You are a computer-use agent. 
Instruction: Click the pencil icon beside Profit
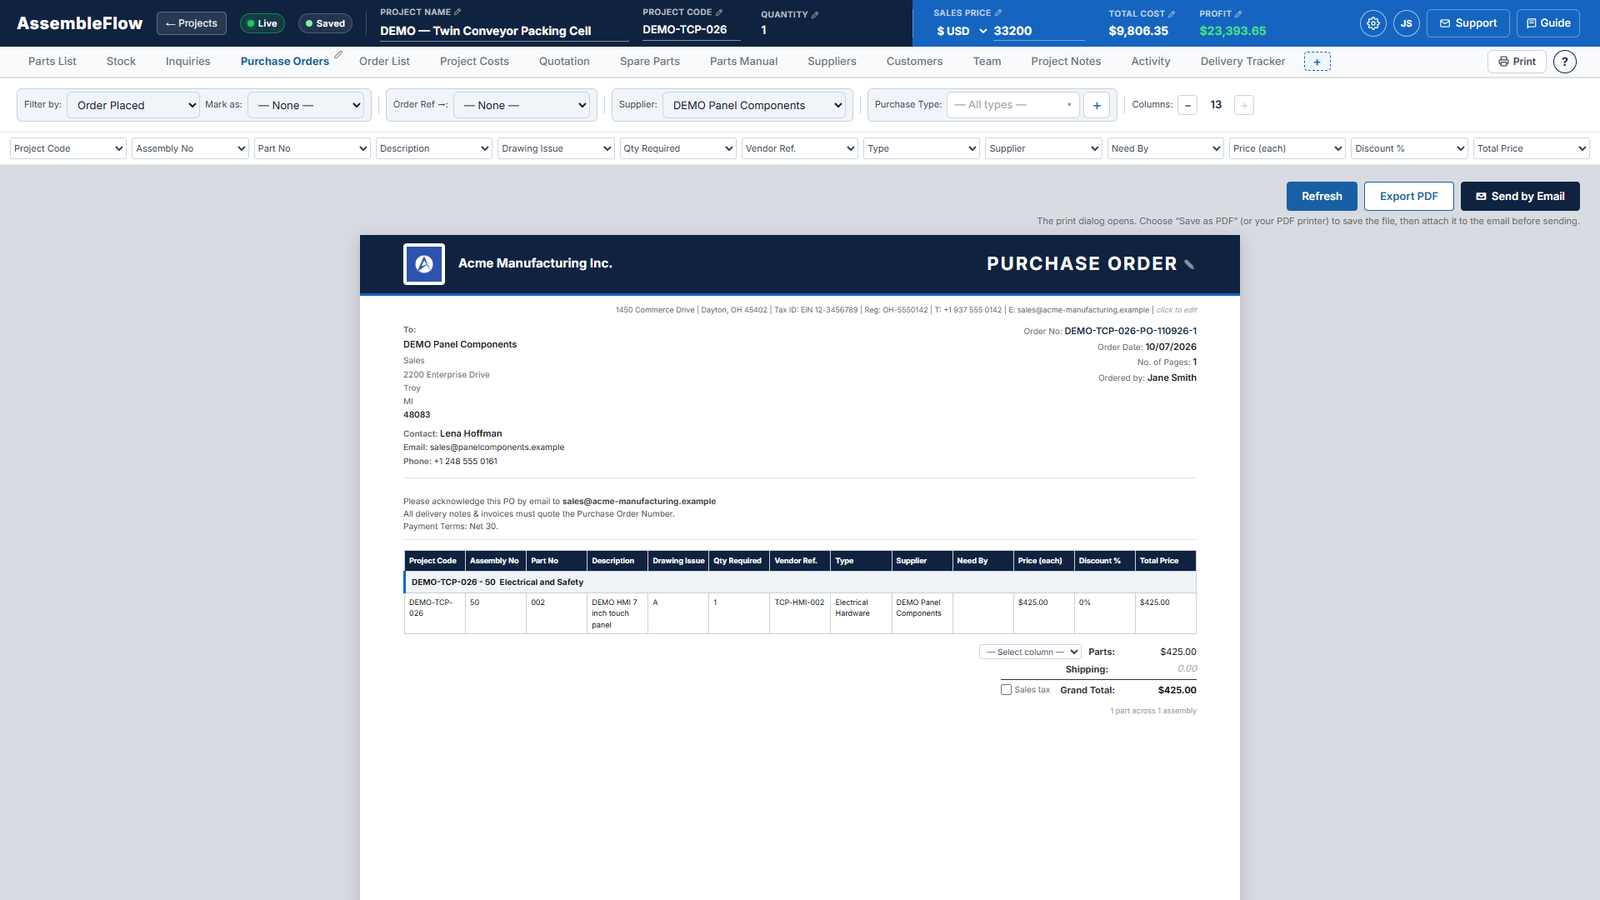point(1239,14)
